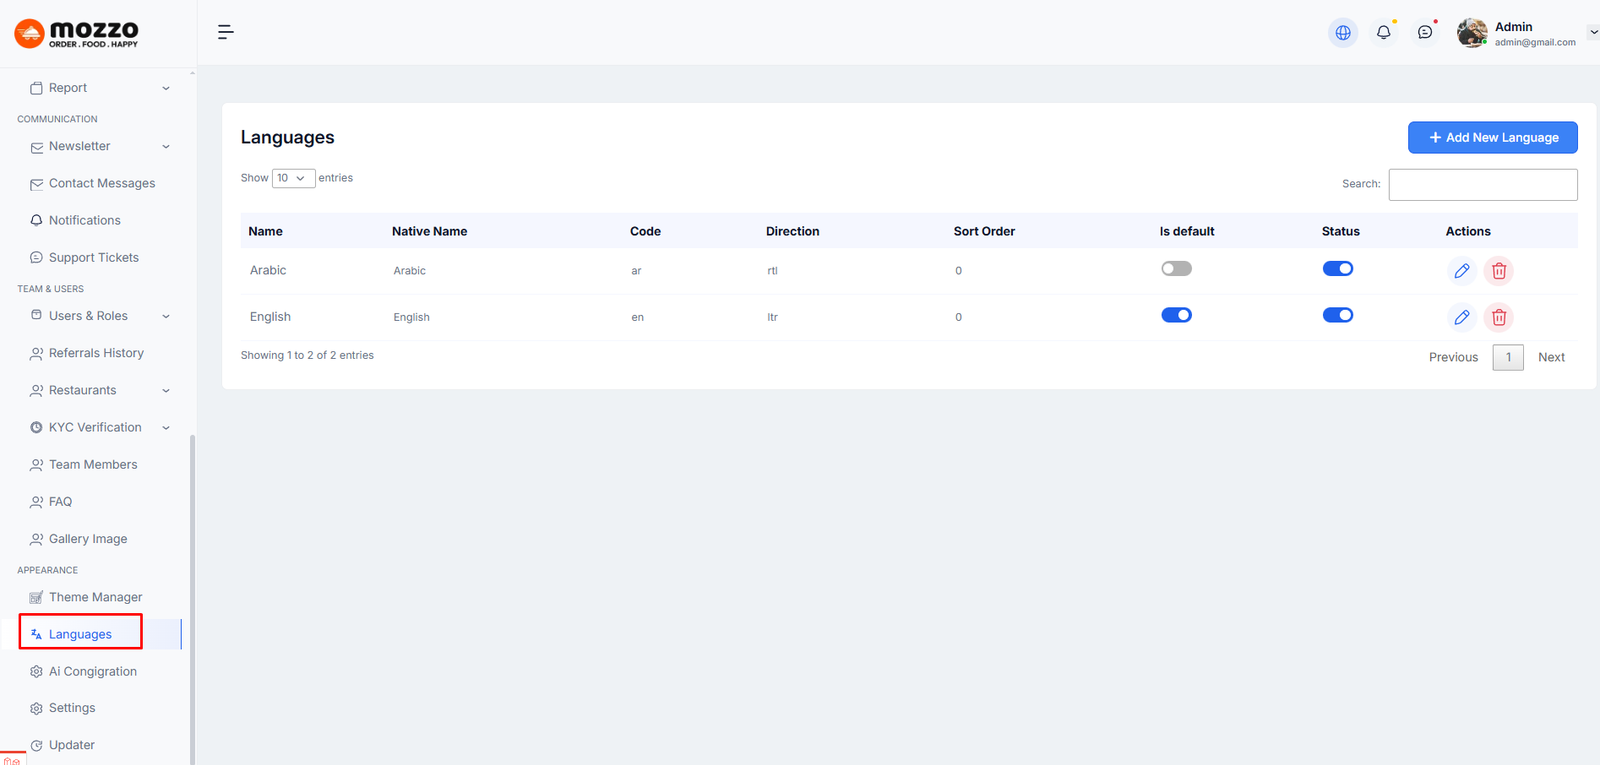Disable the Status toggle for Arabic
This screenshot has width=1600, height=765.
(1337, 269)
